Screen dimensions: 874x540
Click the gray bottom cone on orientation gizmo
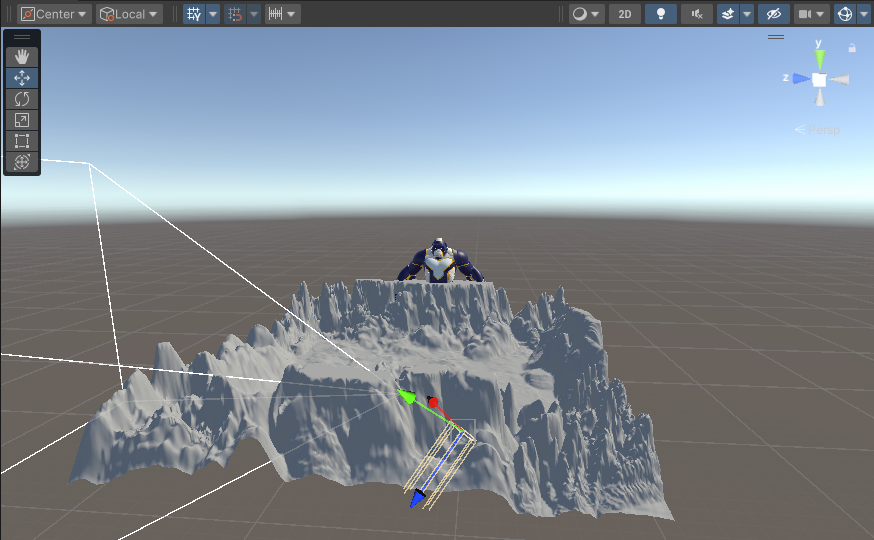819,98
